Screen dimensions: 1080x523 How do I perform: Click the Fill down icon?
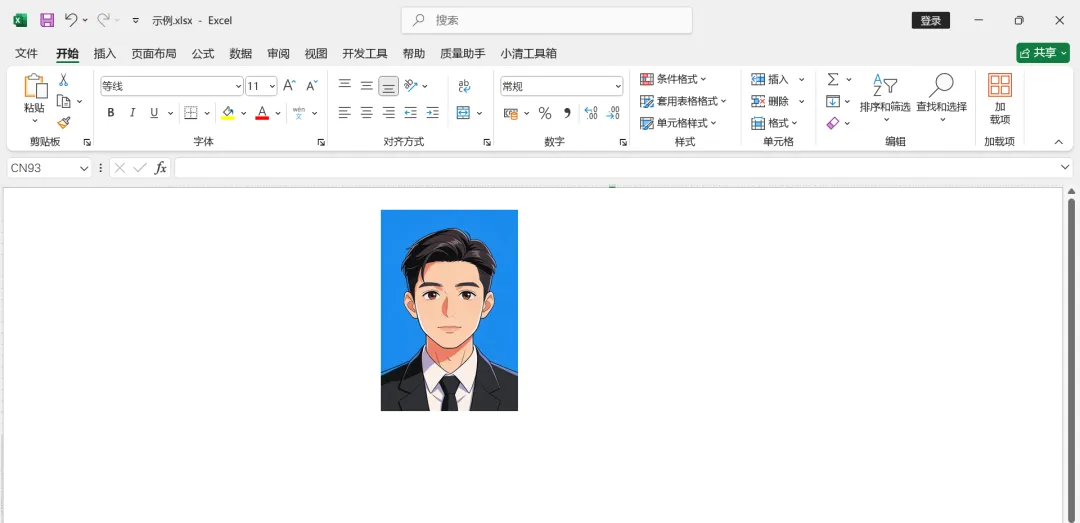[833, 101]
